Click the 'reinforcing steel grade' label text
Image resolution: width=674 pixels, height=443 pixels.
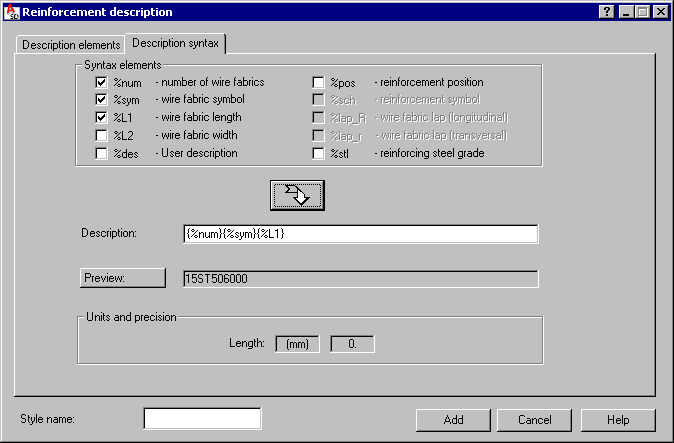[x=432, y=153]
